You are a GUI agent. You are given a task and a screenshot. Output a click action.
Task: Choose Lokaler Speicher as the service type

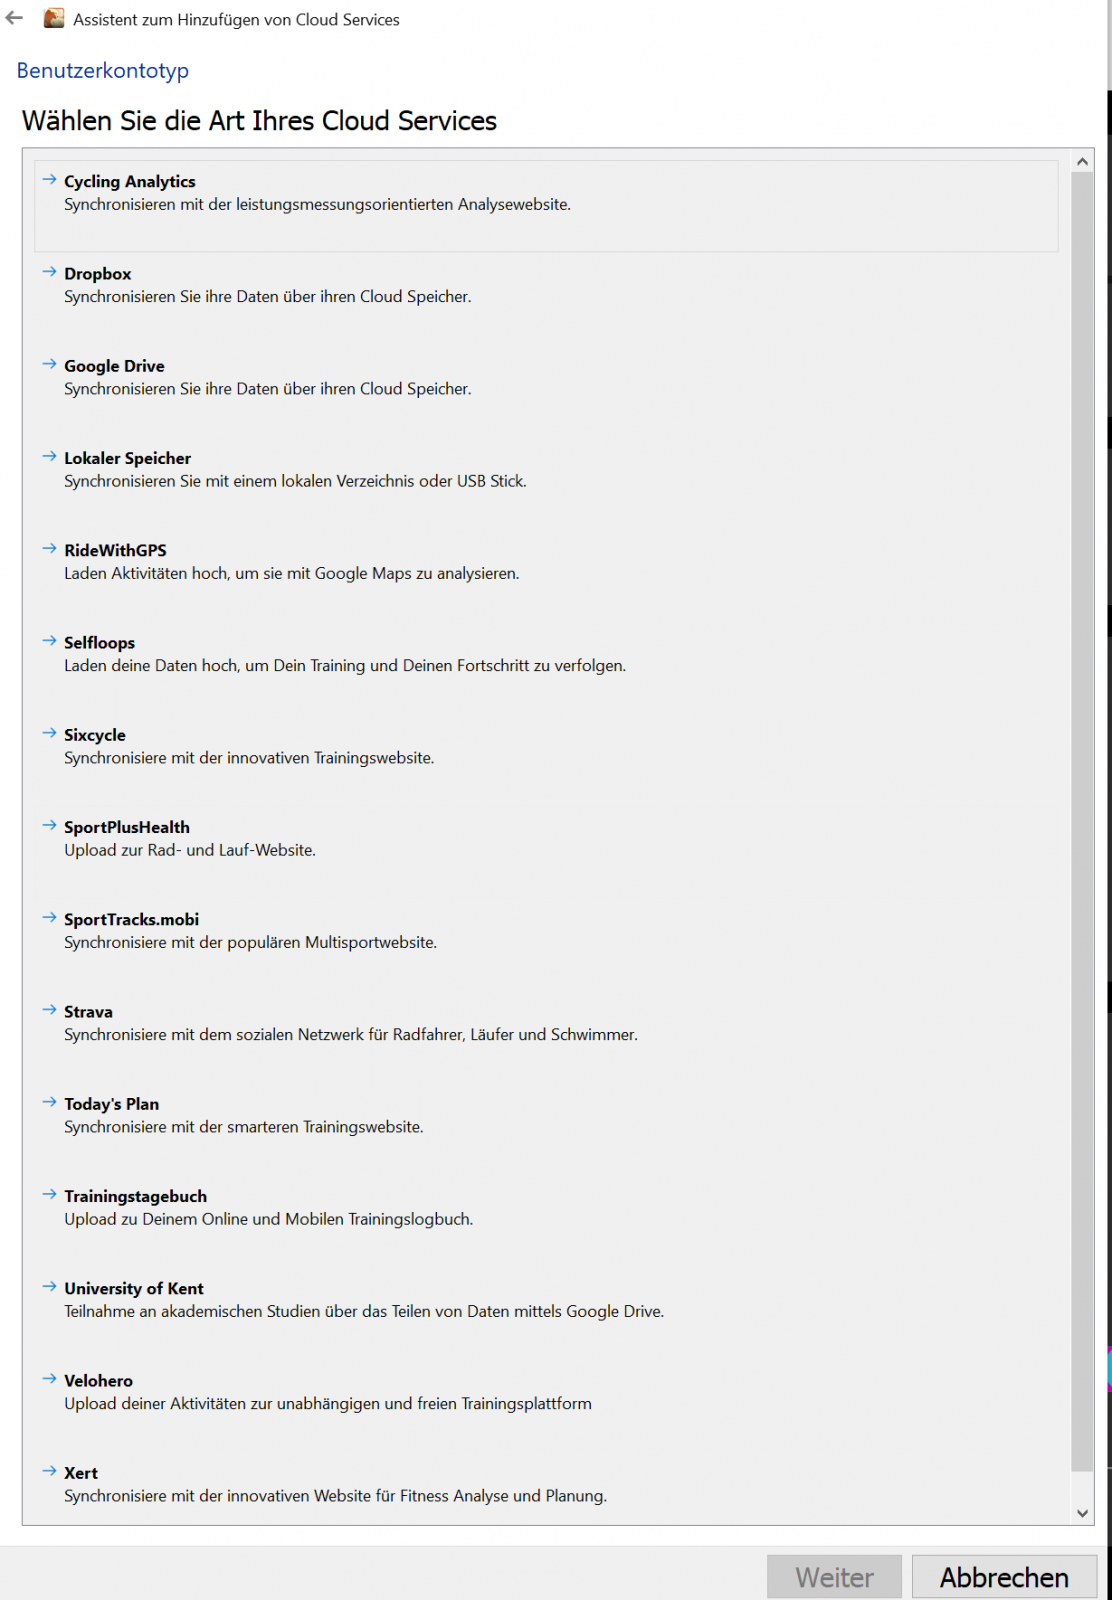click(x=128, y=459)
